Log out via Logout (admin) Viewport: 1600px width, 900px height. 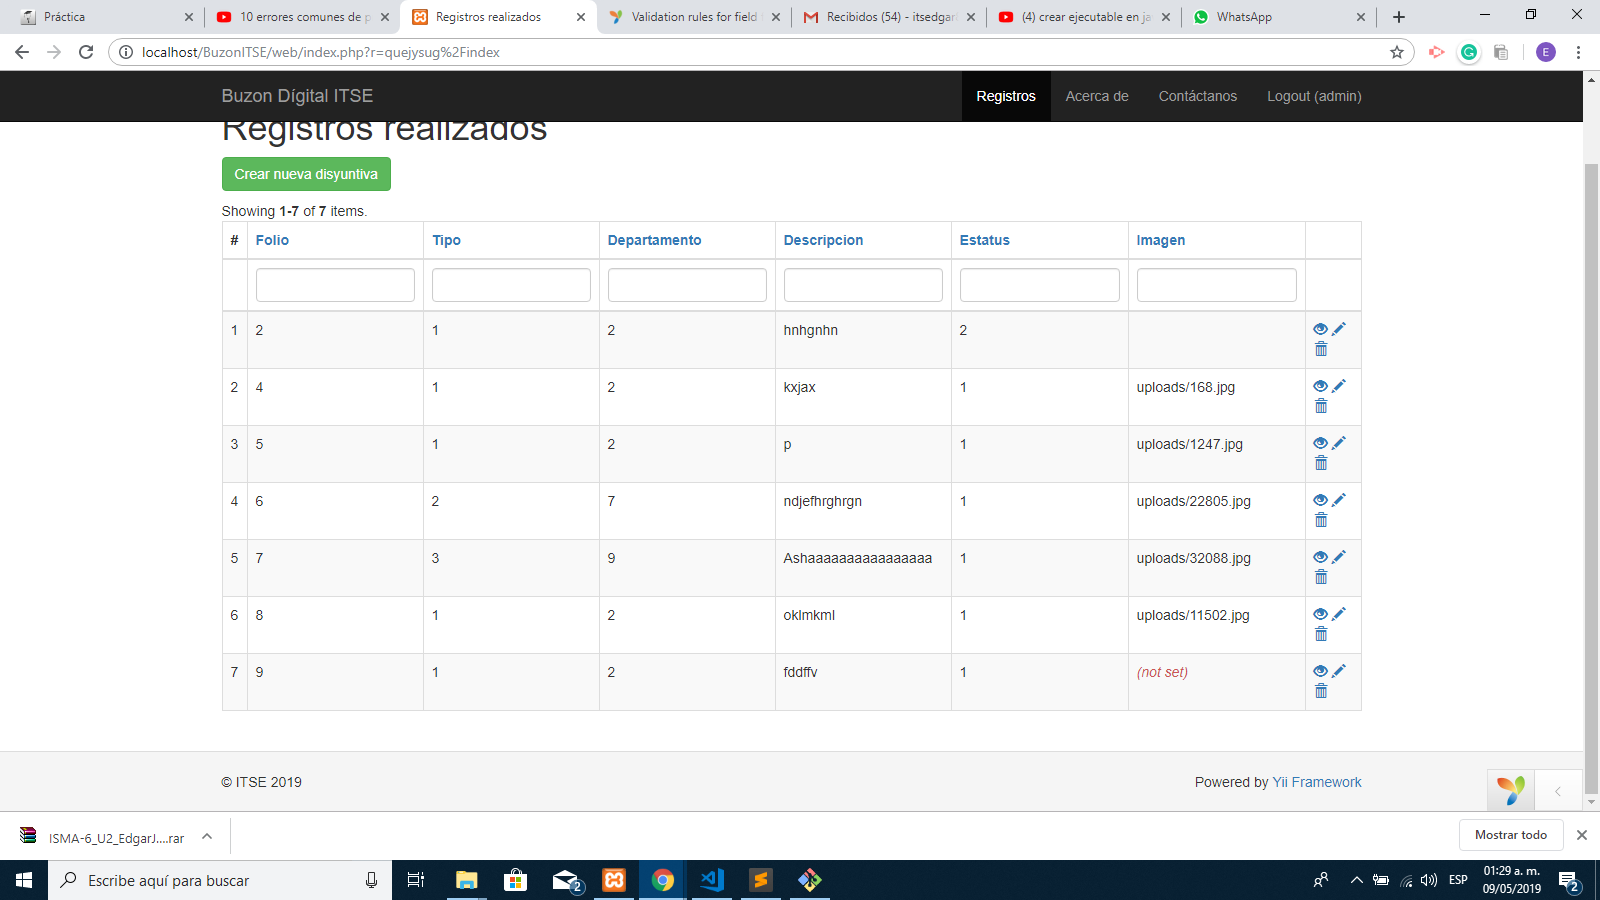(1314, 96)
